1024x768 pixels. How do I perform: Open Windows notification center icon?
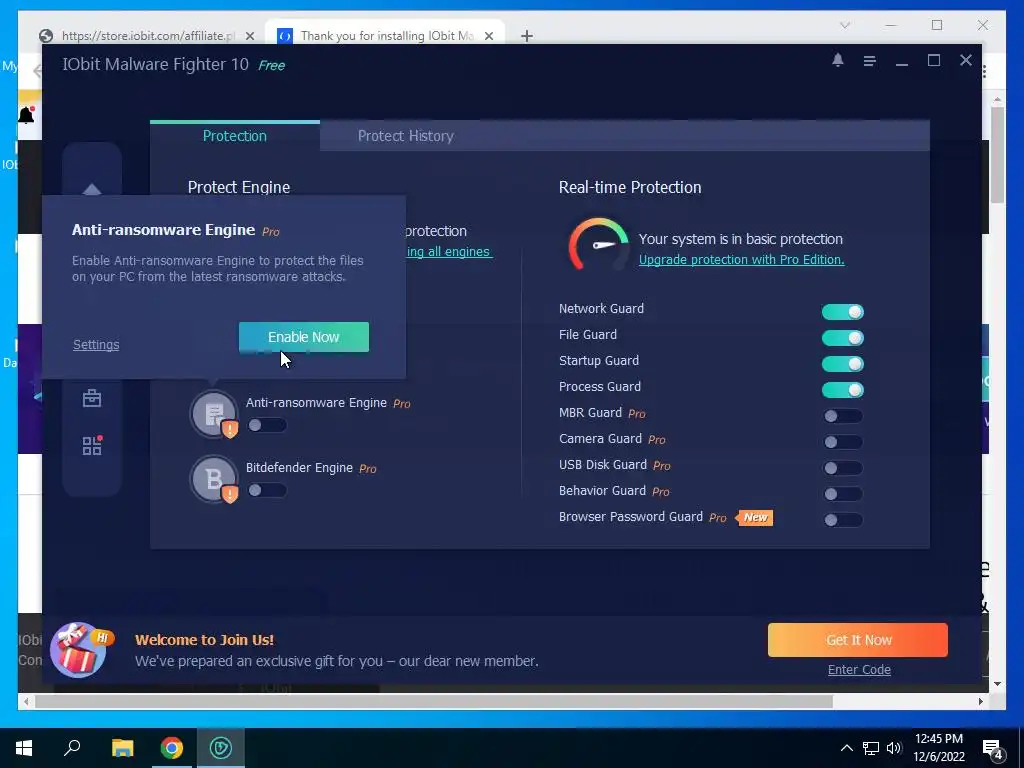click(x=993, y=749)
